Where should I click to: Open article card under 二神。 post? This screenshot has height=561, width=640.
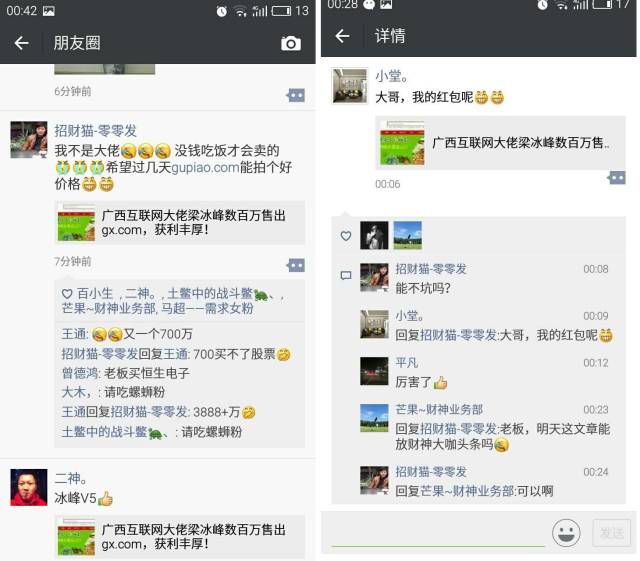[180, 537]
